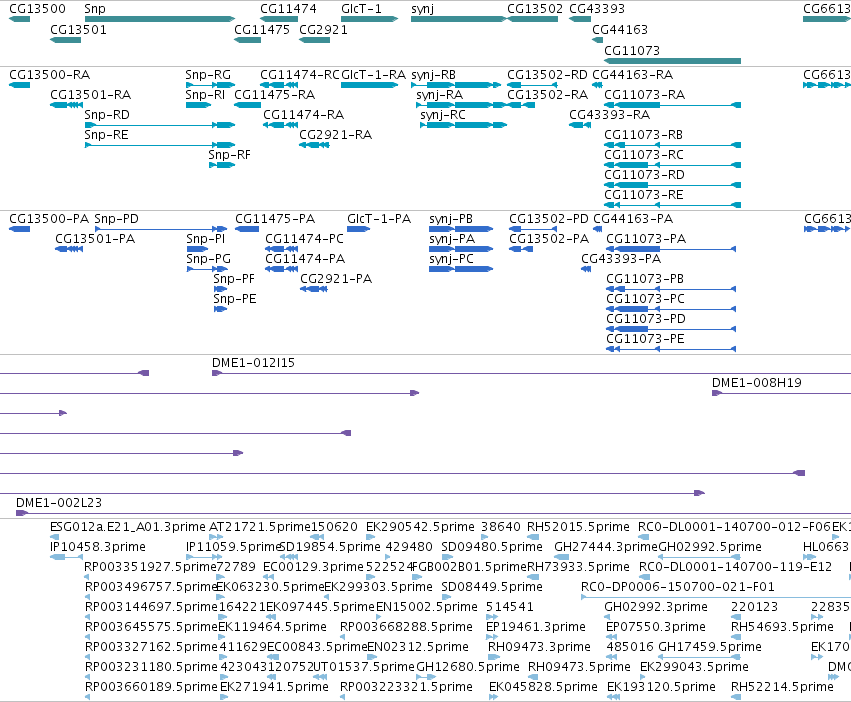851x702 pixels.
Task: Select protein Snp-PD
Action: [x=117, y=219]
